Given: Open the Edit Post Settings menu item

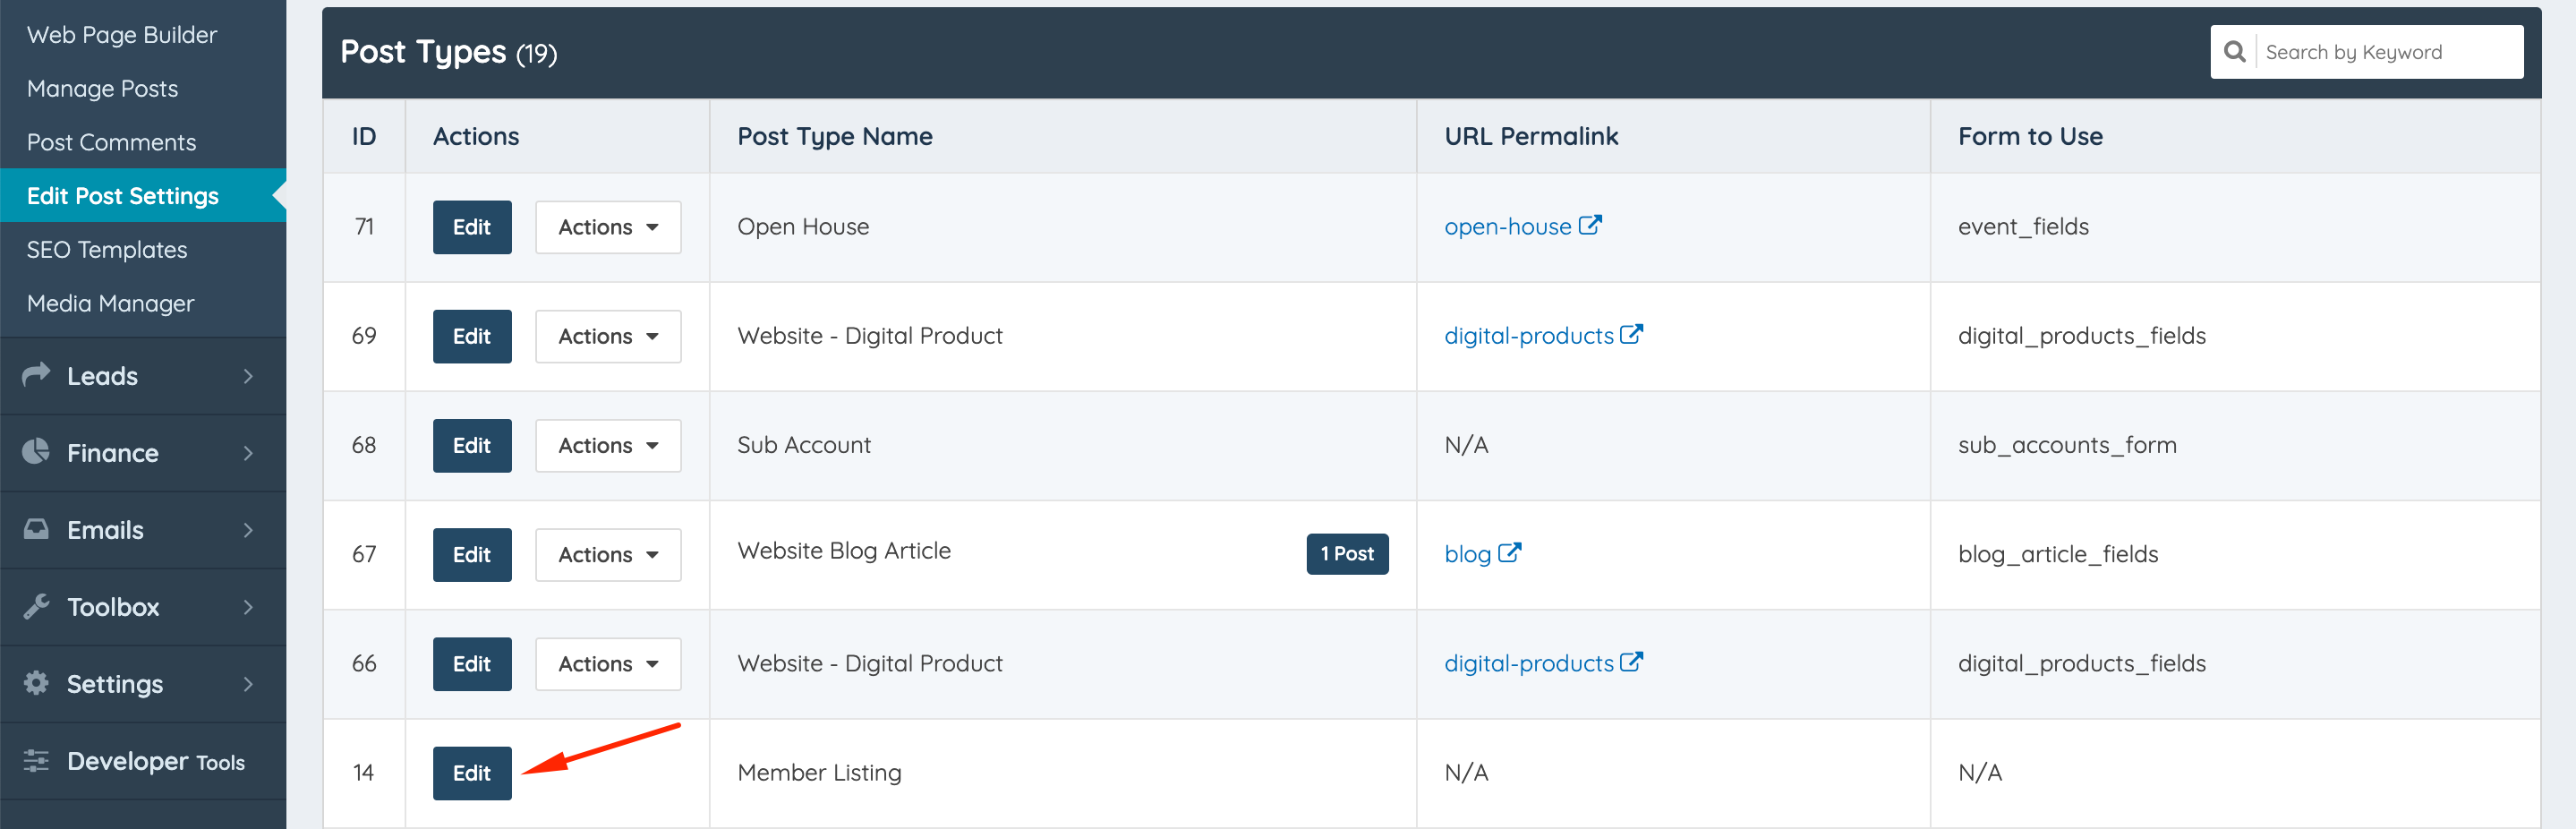Looking at the screenshot, I should (x=123, y=195).
